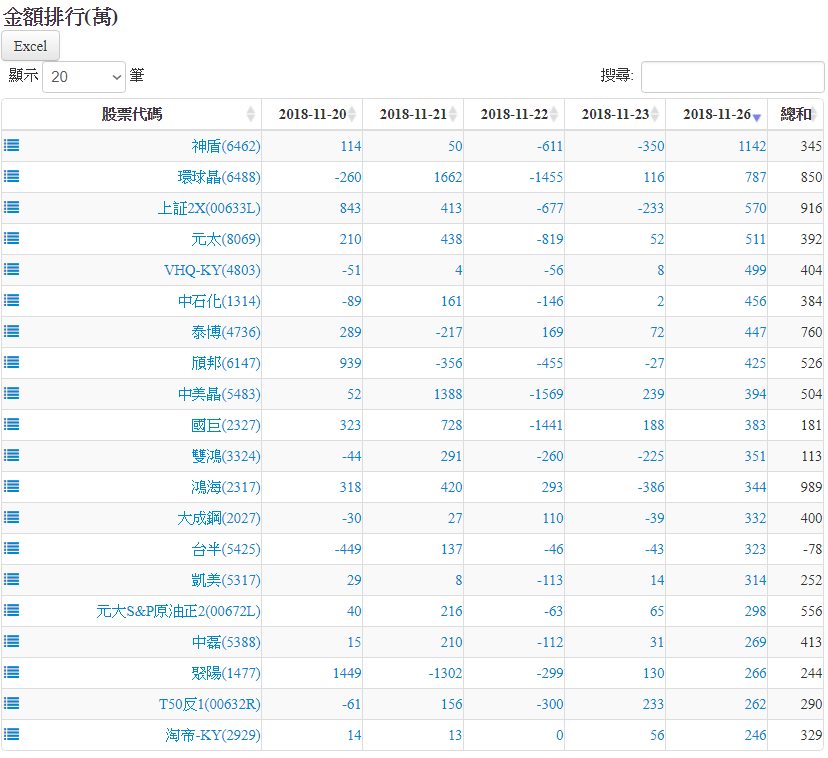
Task: Click the 搜尋 search input field
Action: 732,77
